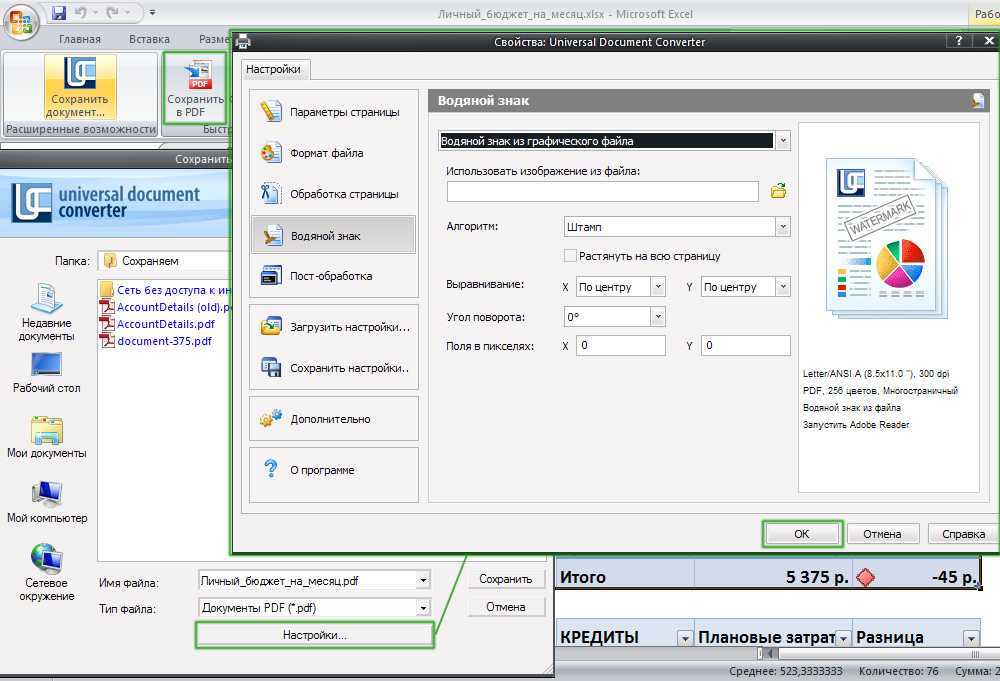Click the Save Document ribbon icon

80,87
